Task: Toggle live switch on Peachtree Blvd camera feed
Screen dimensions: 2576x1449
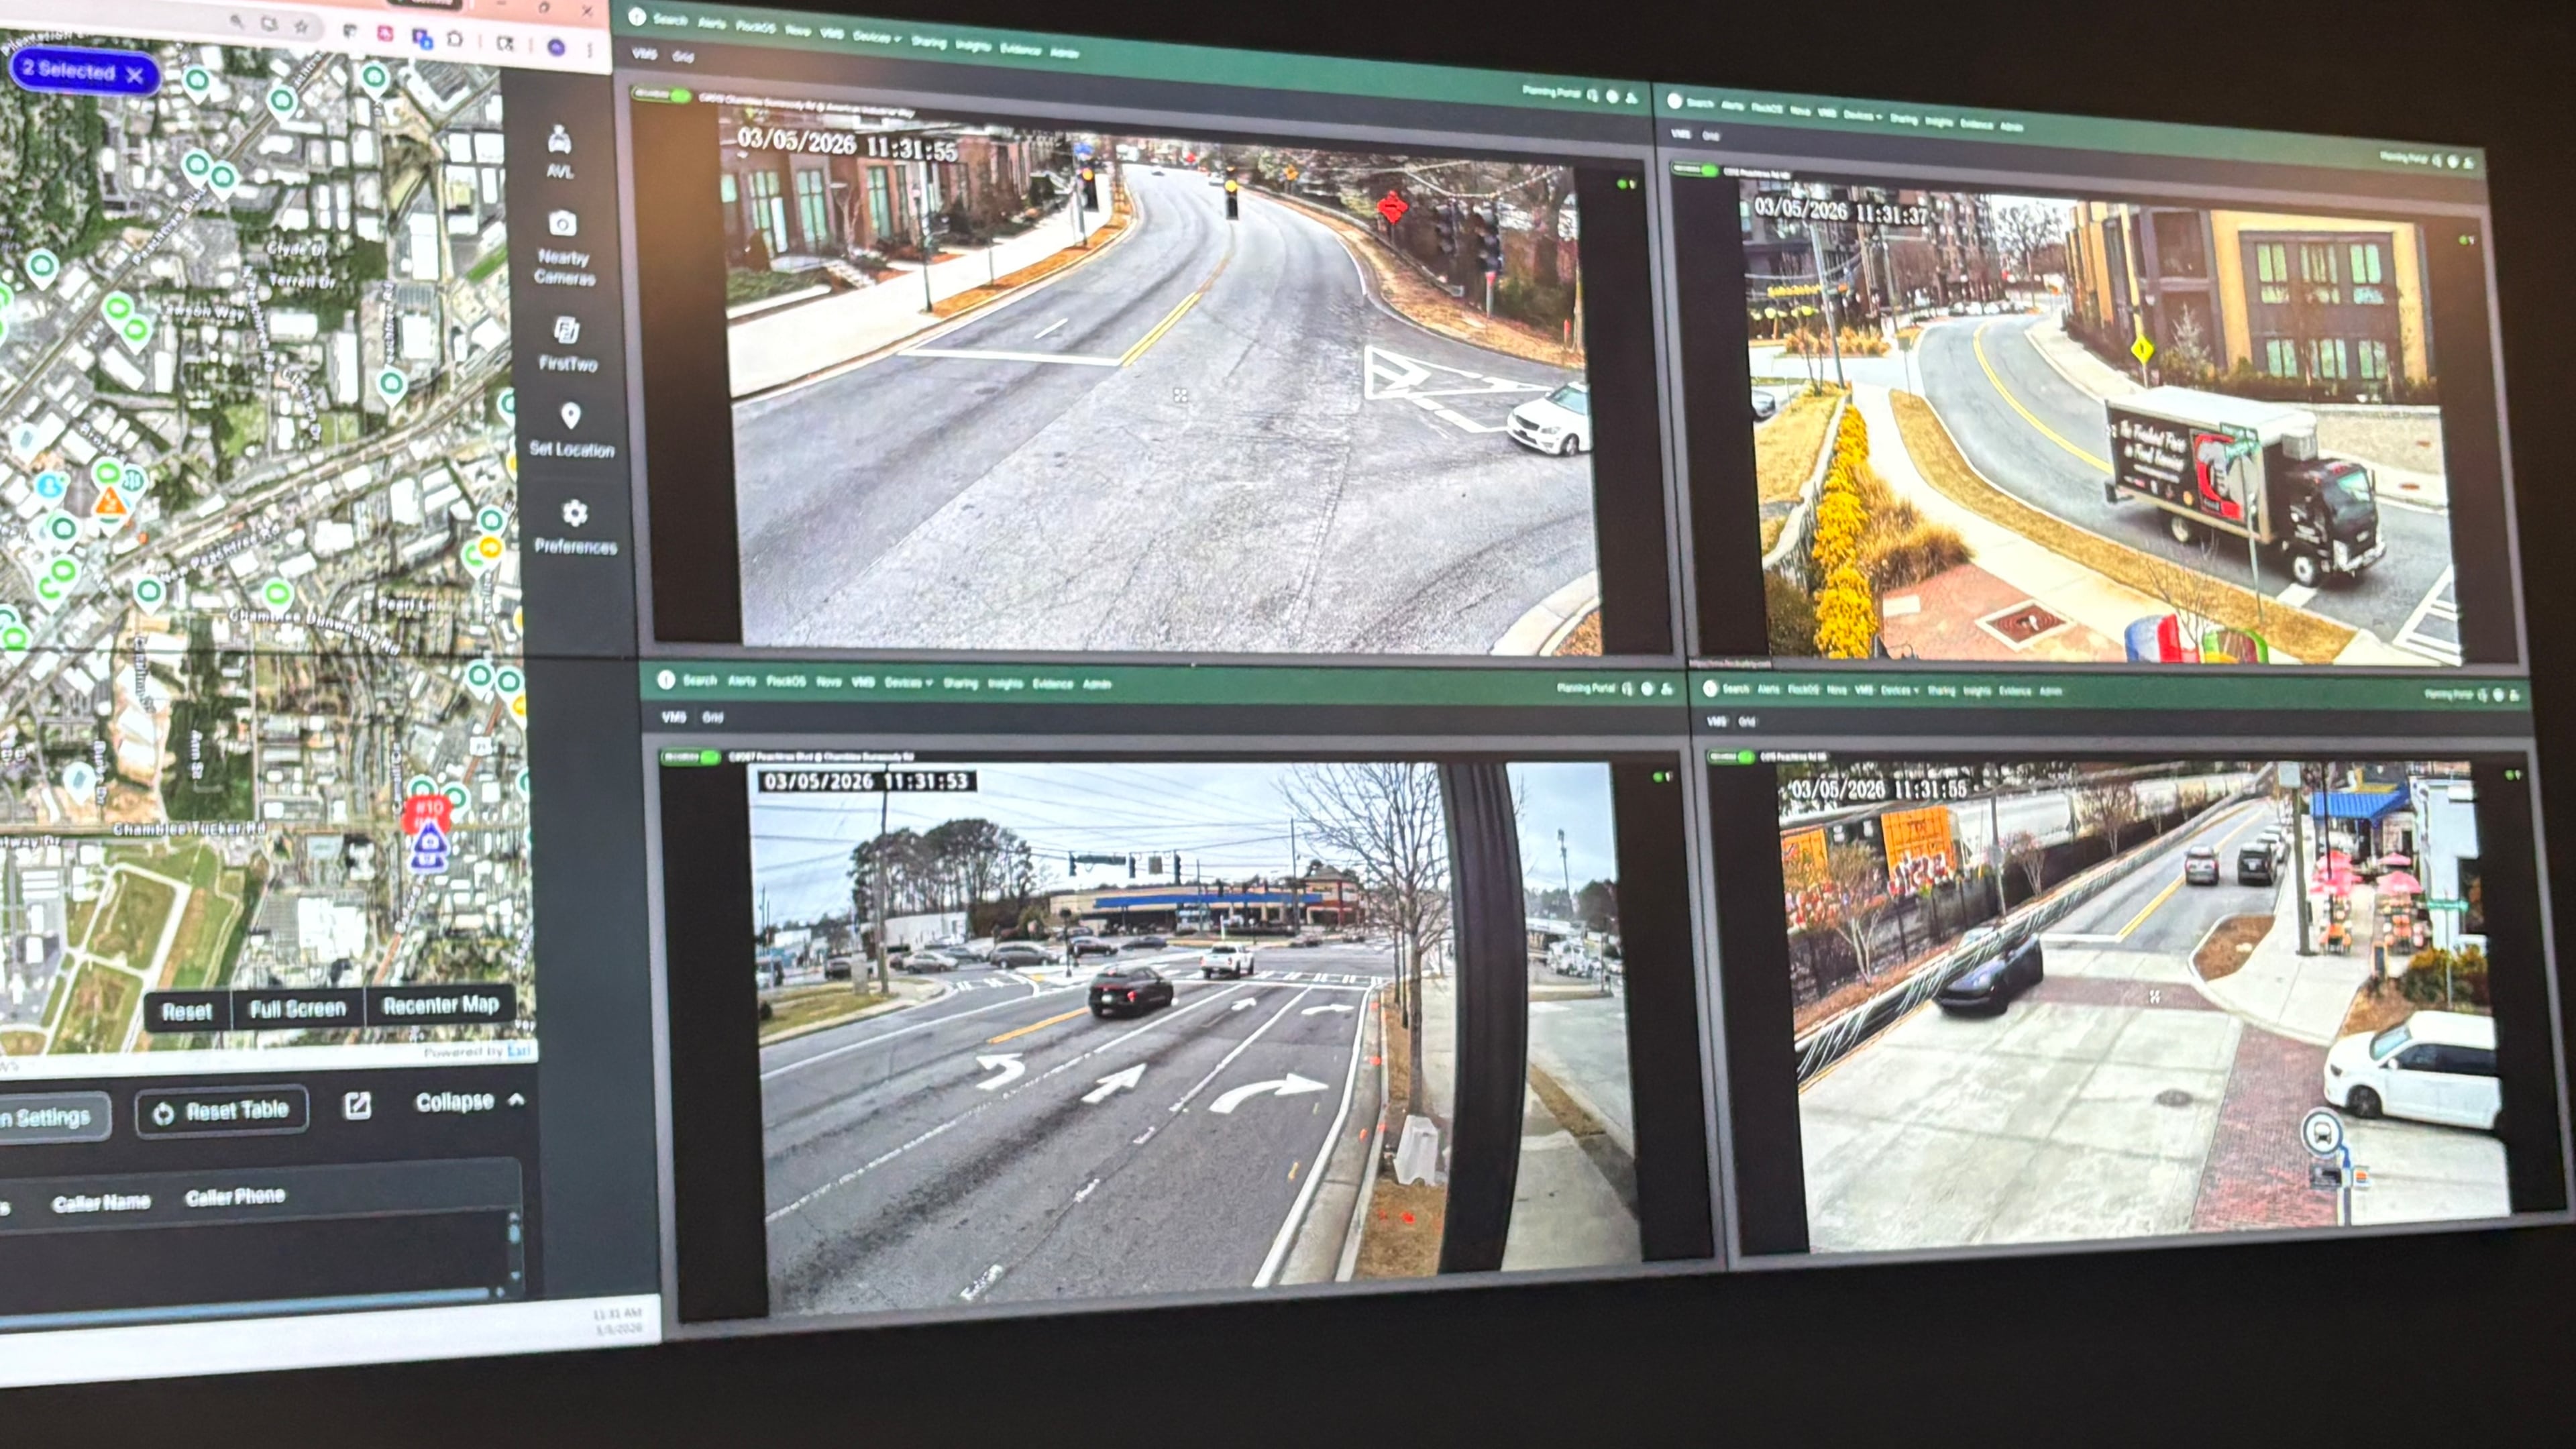Action: pyautogui.click(x=690, y=757)
